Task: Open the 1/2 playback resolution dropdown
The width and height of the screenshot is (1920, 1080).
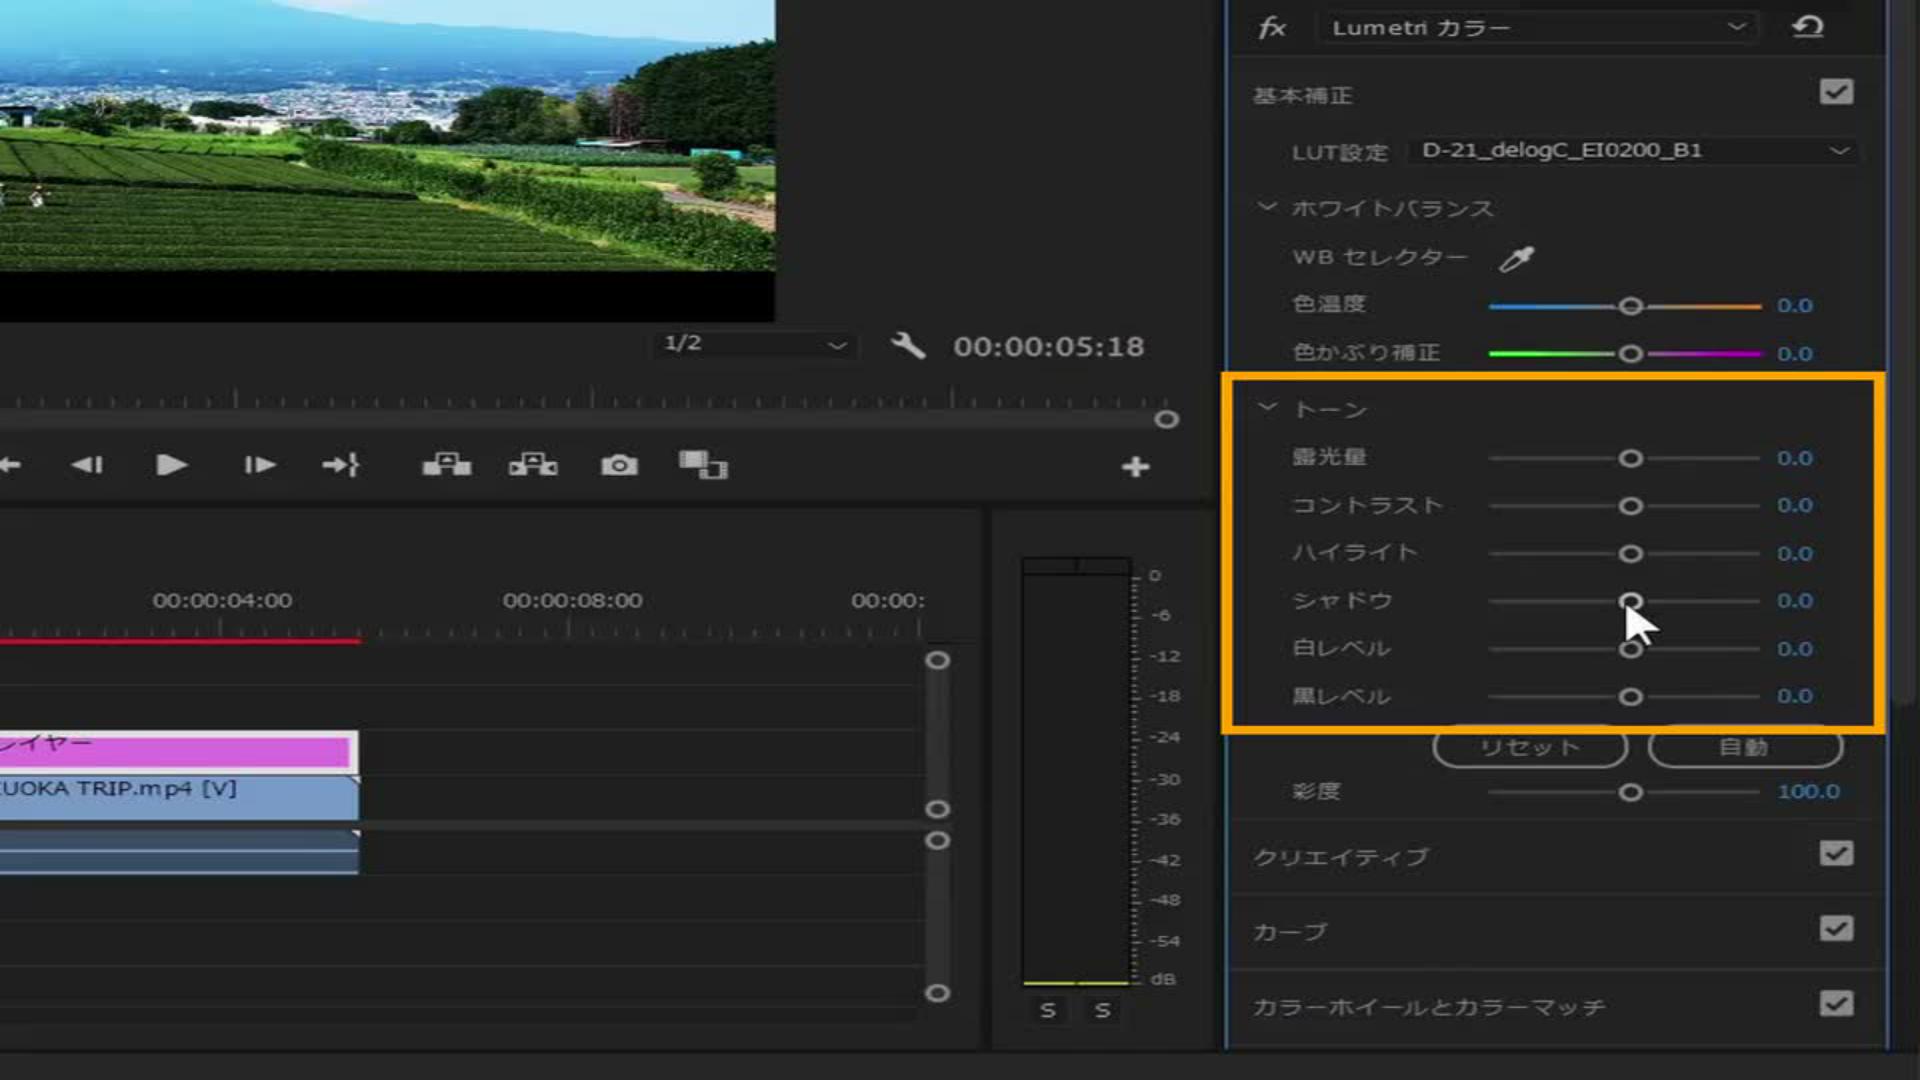Action: [755, 345]
